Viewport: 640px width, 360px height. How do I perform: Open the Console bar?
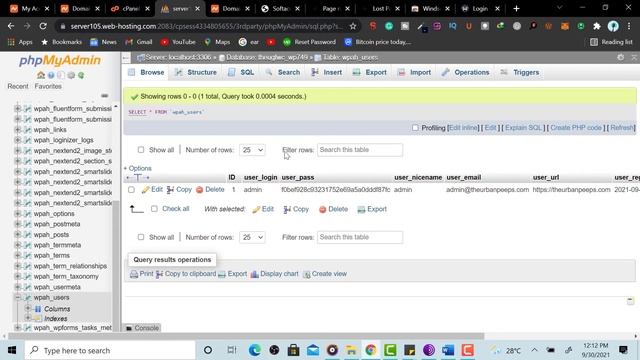point(142,328)
